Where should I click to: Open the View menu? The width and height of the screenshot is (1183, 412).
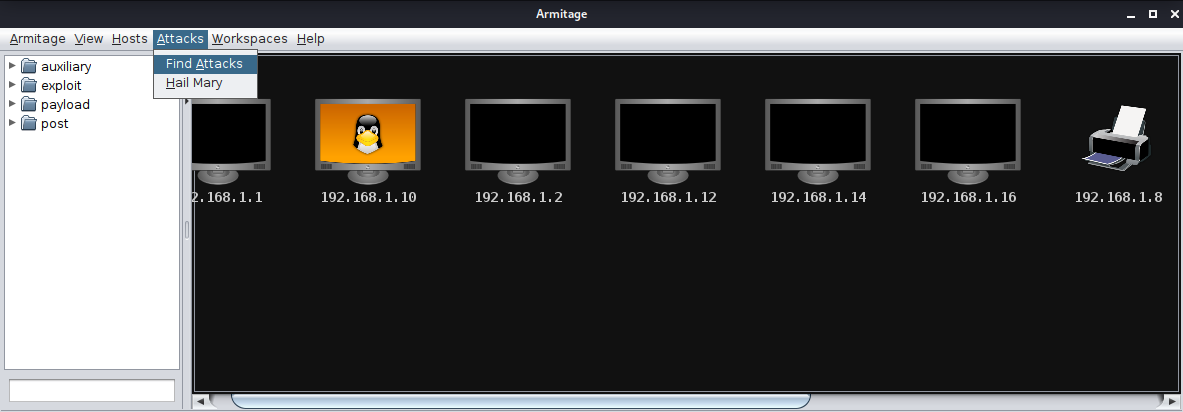89,38
